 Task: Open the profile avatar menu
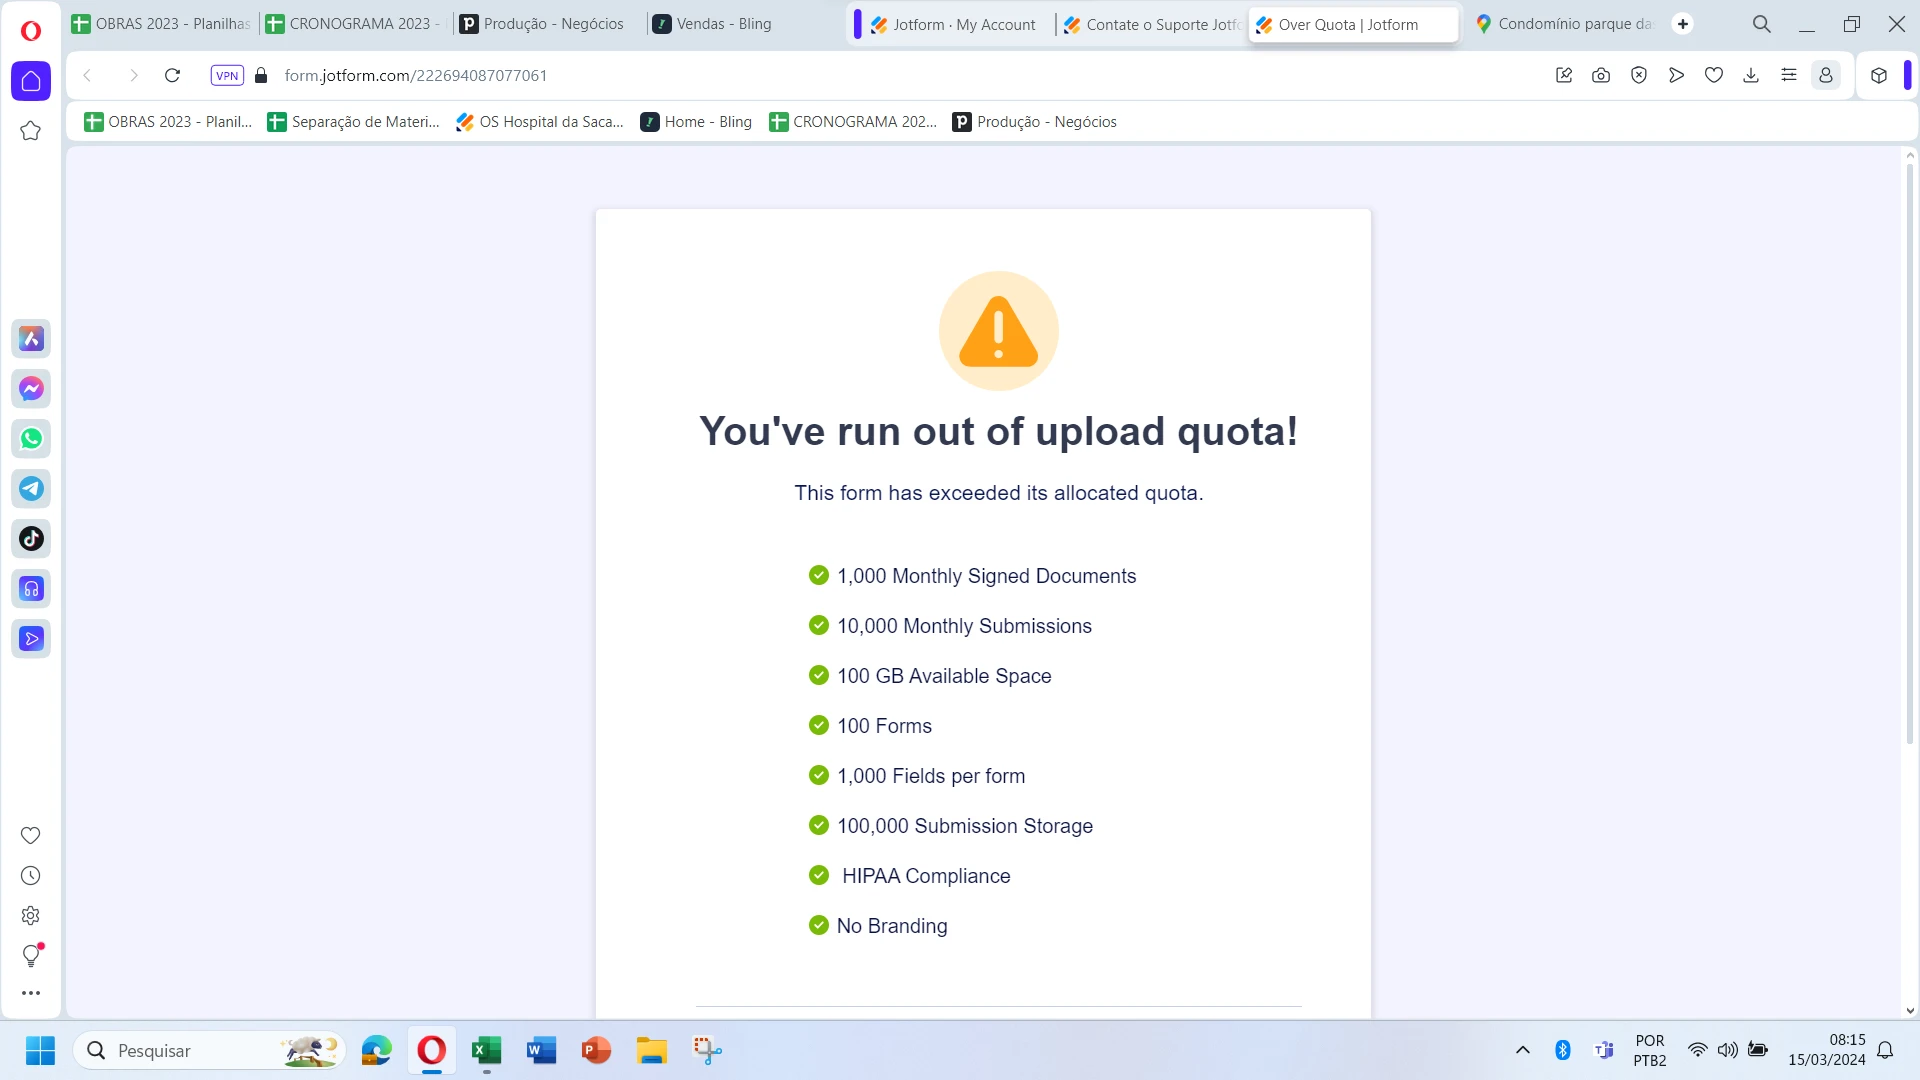pos(1826,75)
